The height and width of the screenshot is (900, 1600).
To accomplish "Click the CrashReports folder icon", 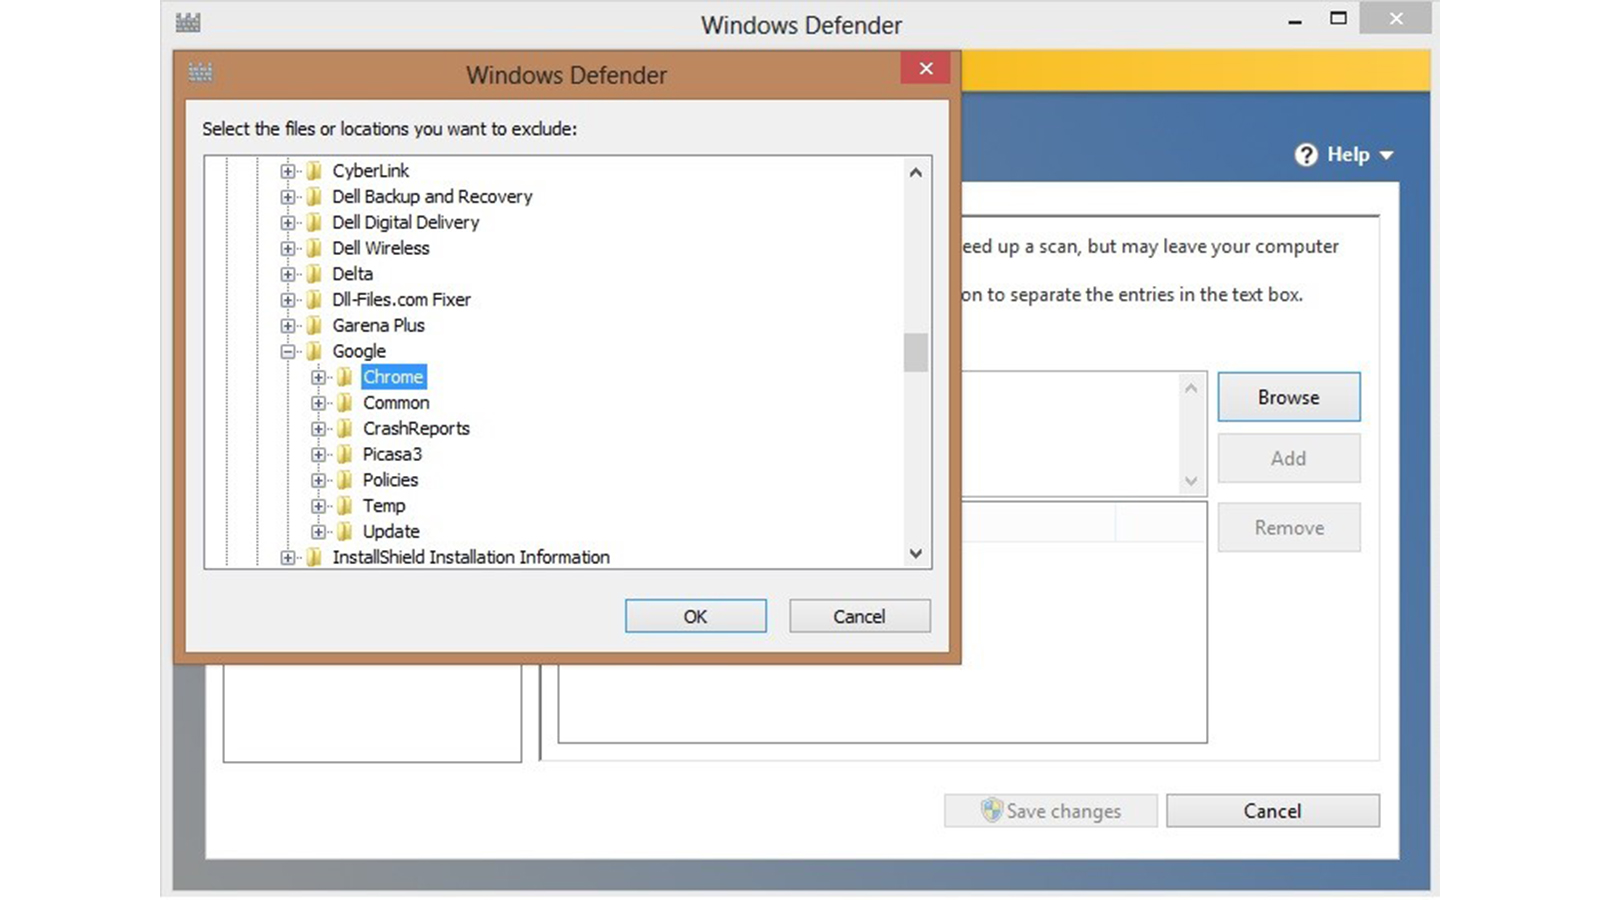I will pyautogui.click(x=345, y=429).
